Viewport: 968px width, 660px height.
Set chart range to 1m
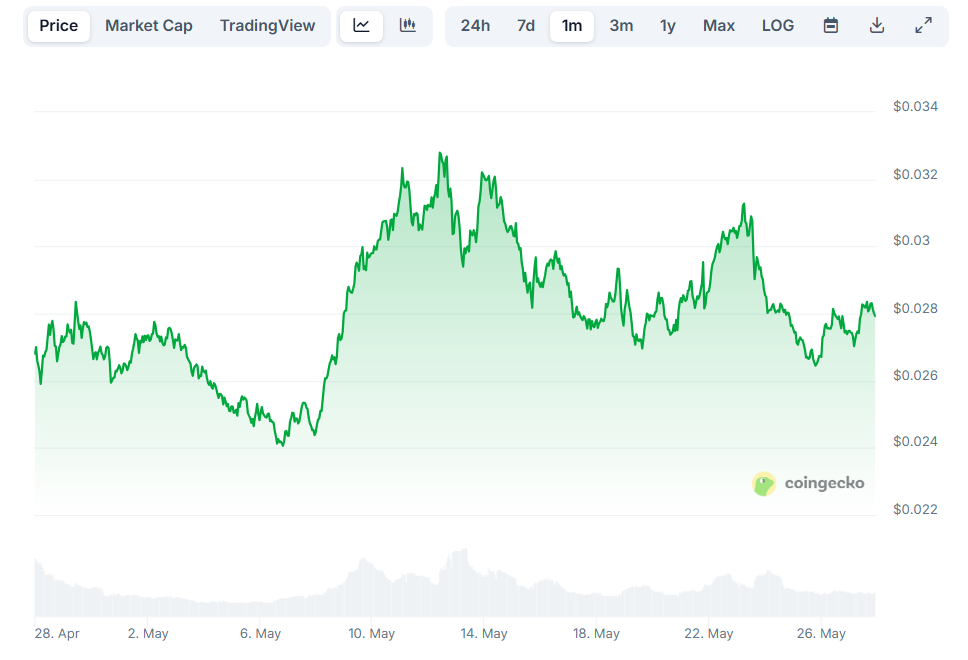pos(572,25)
